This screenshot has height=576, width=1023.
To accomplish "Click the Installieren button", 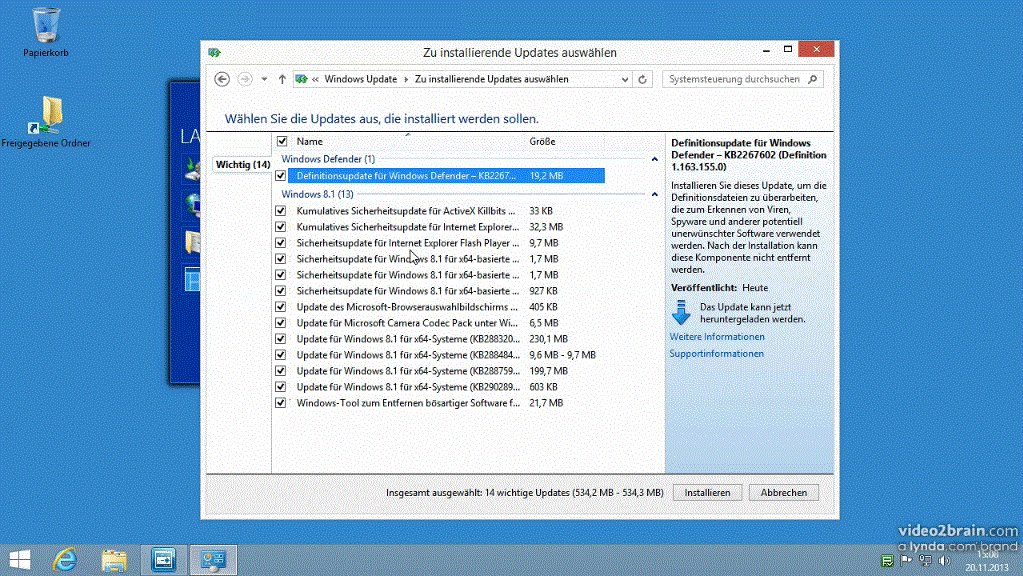I will [707, 493].
